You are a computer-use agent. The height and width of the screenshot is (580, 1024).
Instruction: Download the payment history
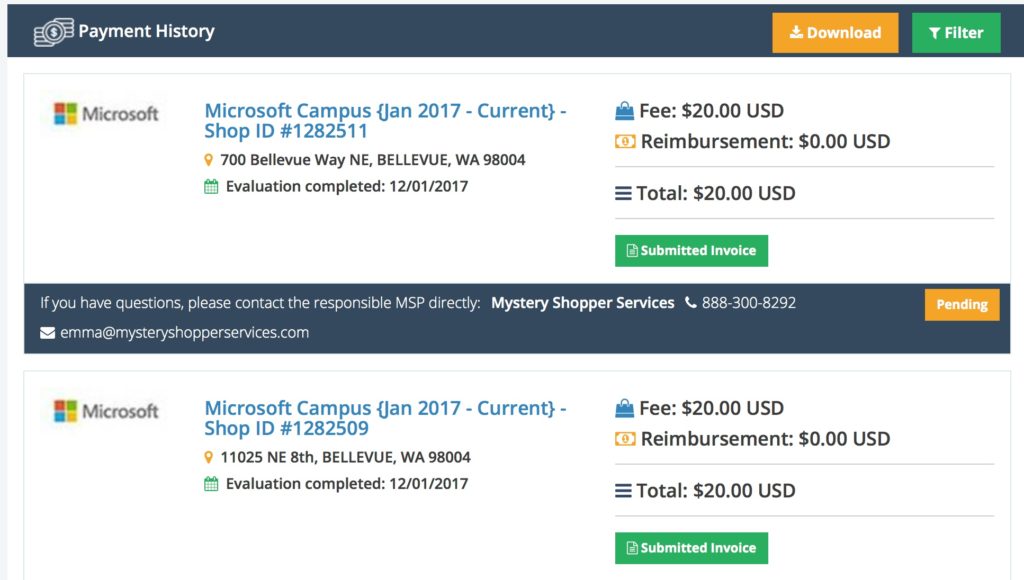click(x=835, y=33)
